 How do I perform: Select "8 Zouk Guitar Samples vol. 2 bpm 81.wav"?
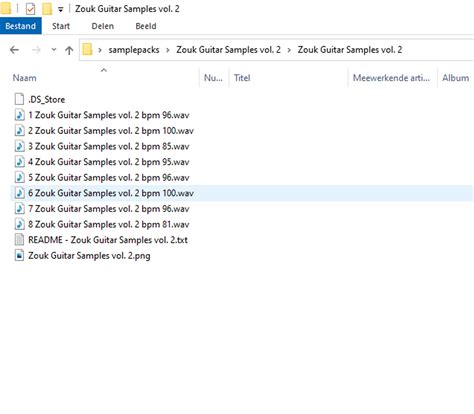pyautogui.click(x=109, y=224)
